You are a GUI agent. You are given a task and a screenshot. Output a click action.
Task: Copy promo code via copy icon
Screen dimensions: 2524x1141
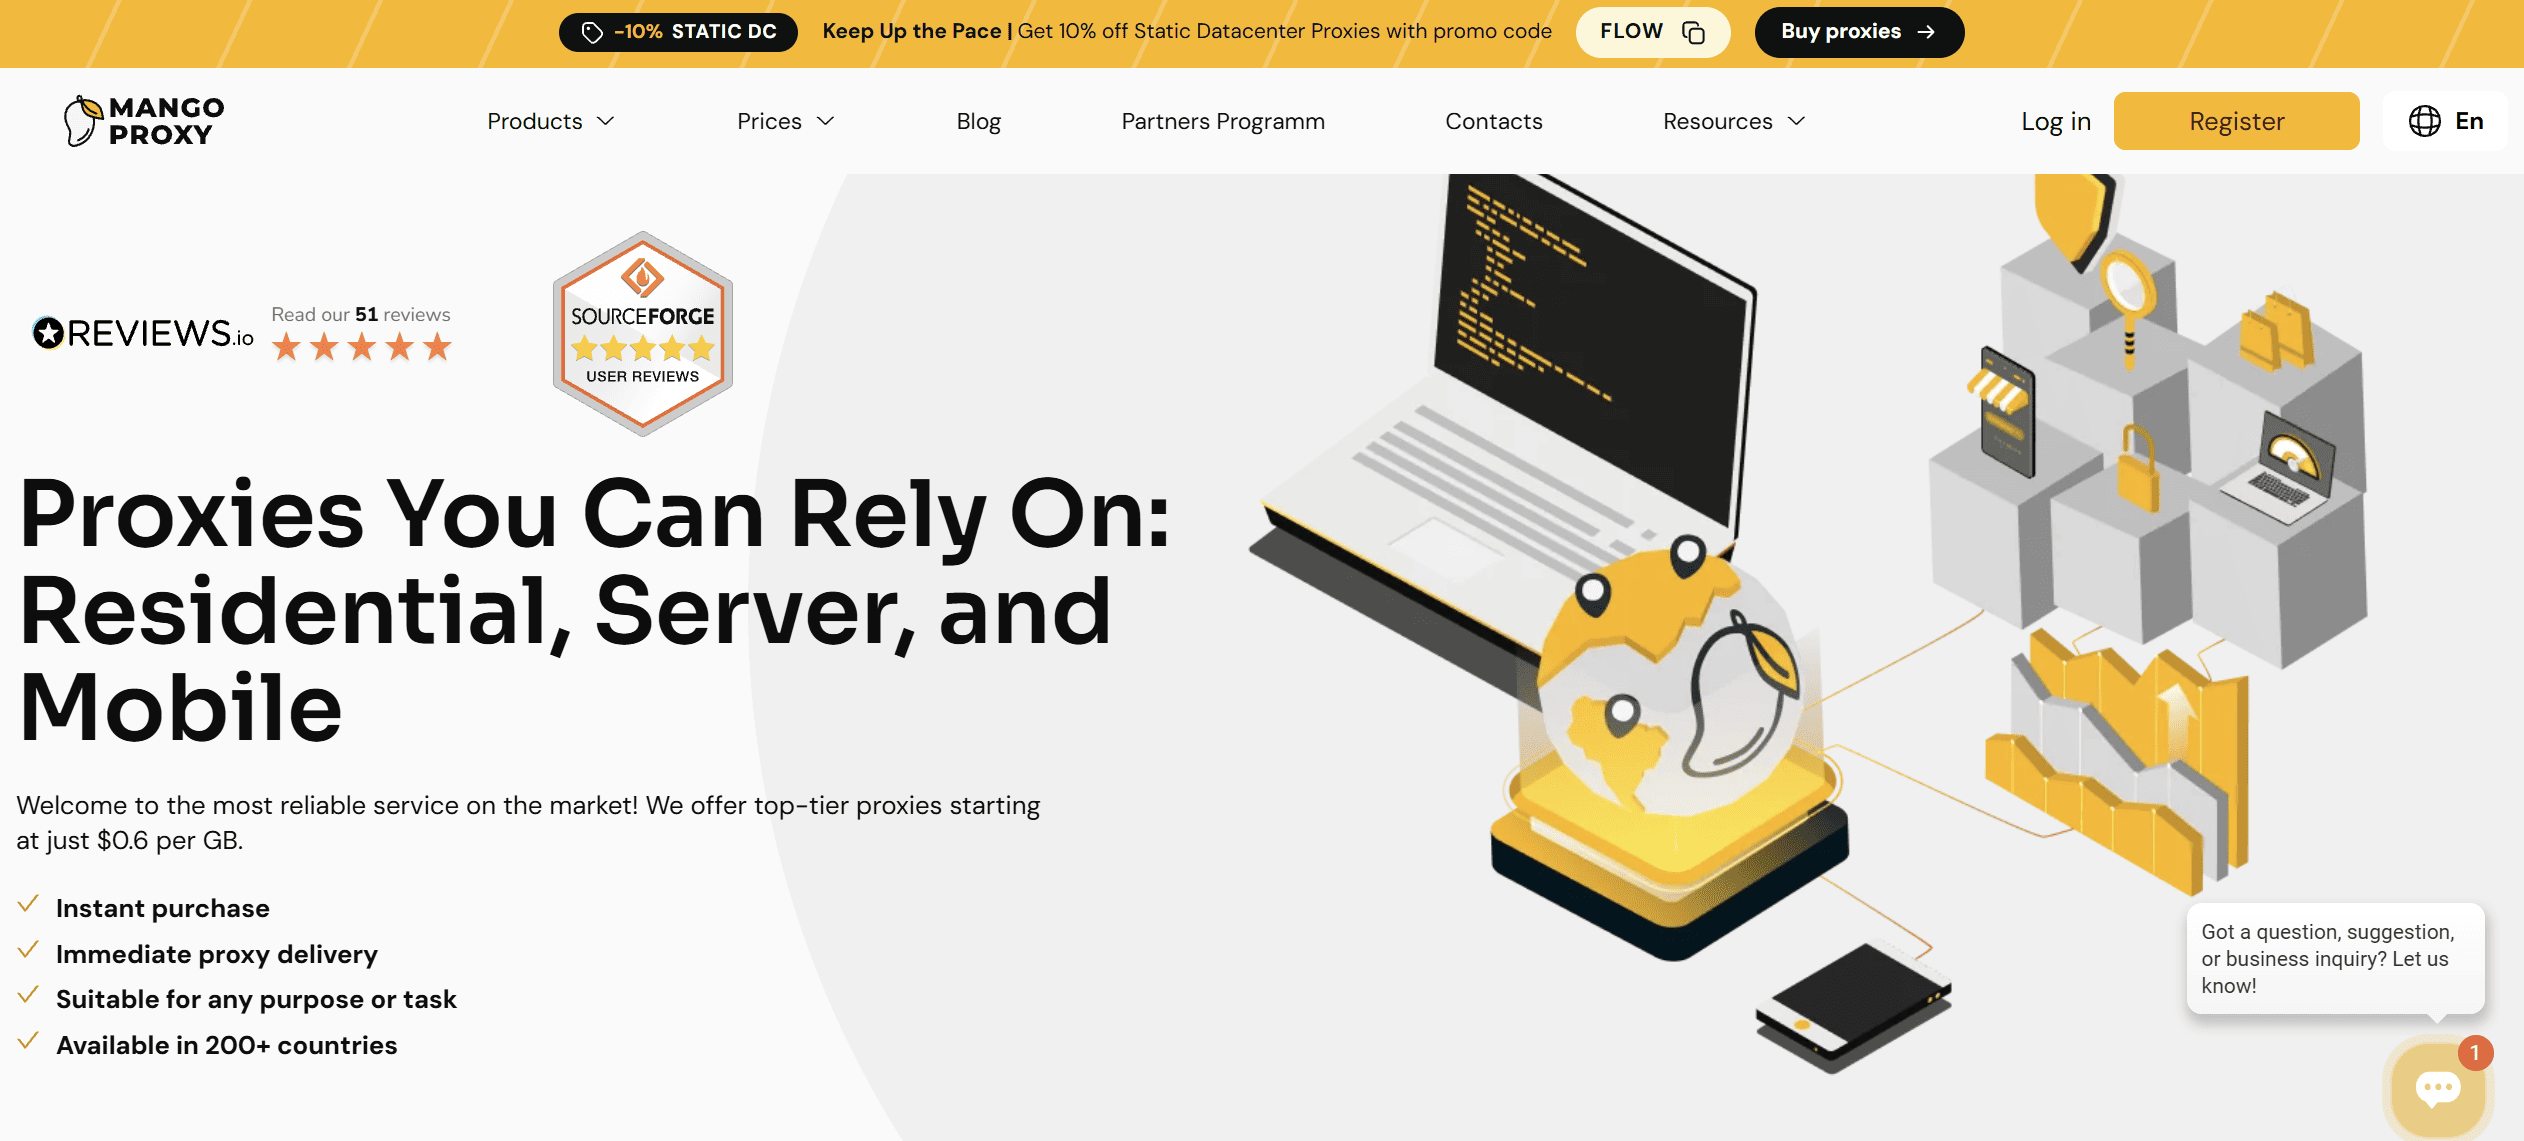[1693, 32]
